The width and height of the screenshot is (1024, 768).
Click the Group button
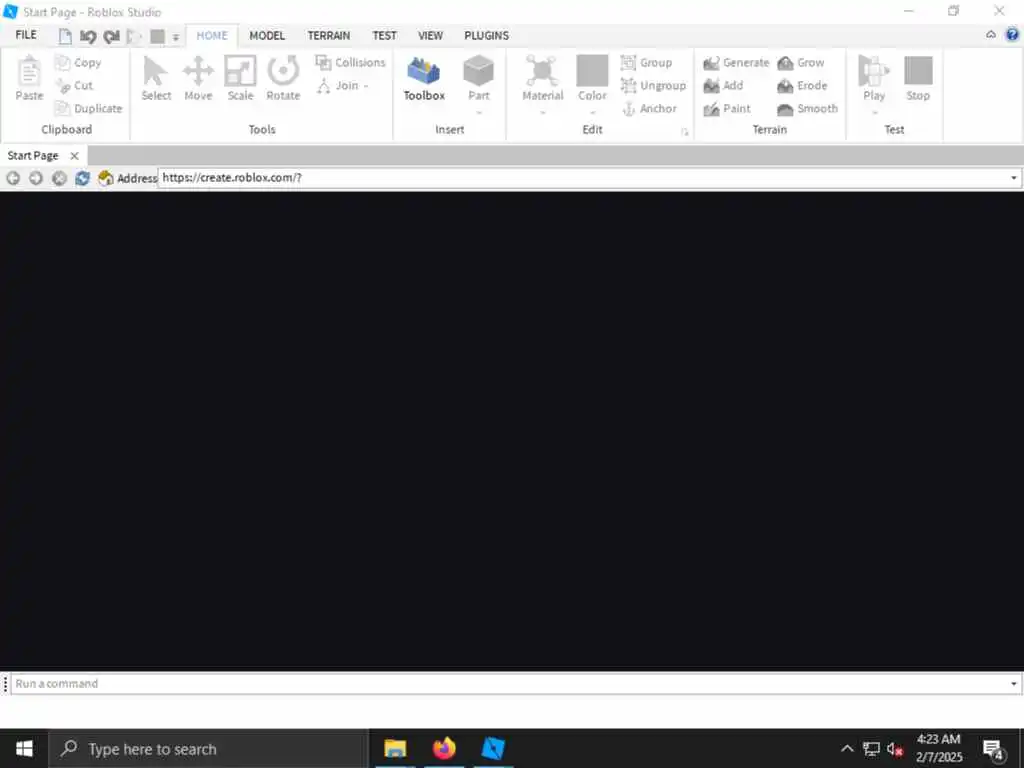(x=647, y=63)
